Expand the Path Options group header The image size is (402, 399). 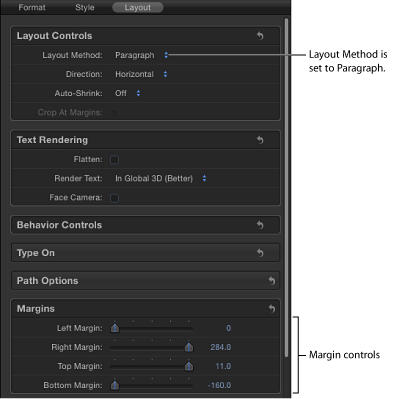pyautogui.click(x=145, y=281)
